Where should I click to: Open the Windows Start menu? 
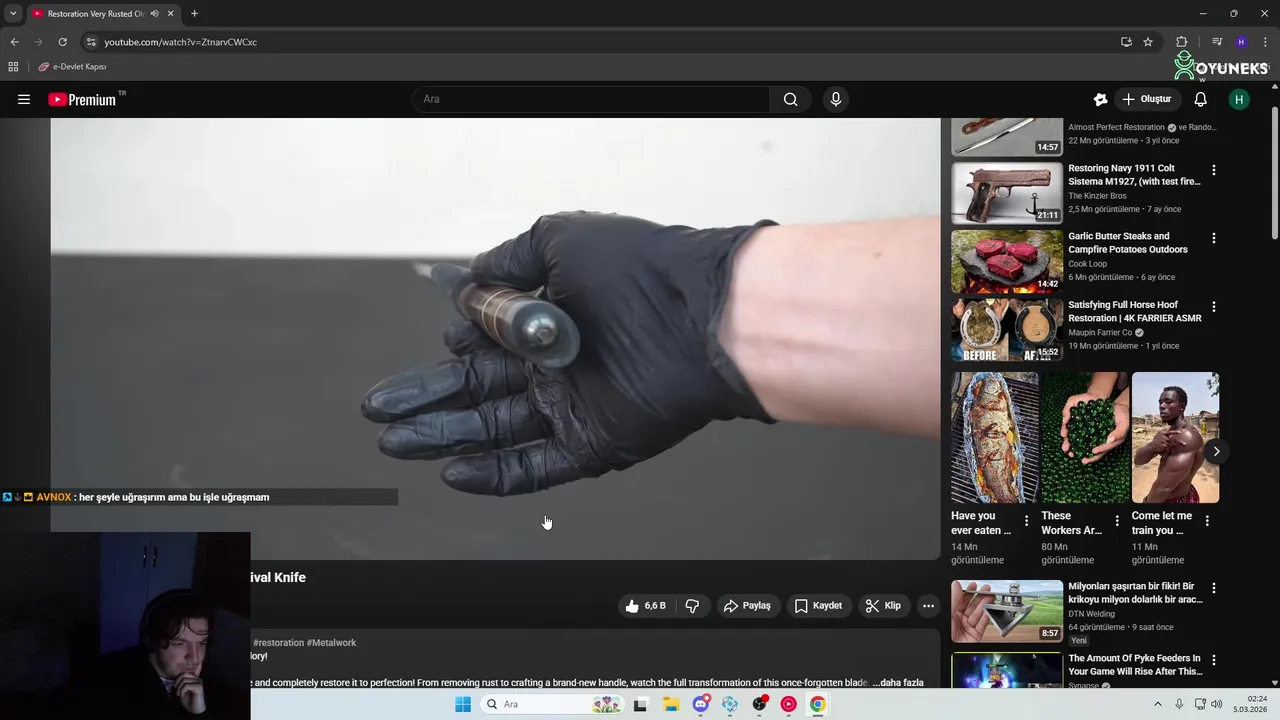[x=462, y=704]
